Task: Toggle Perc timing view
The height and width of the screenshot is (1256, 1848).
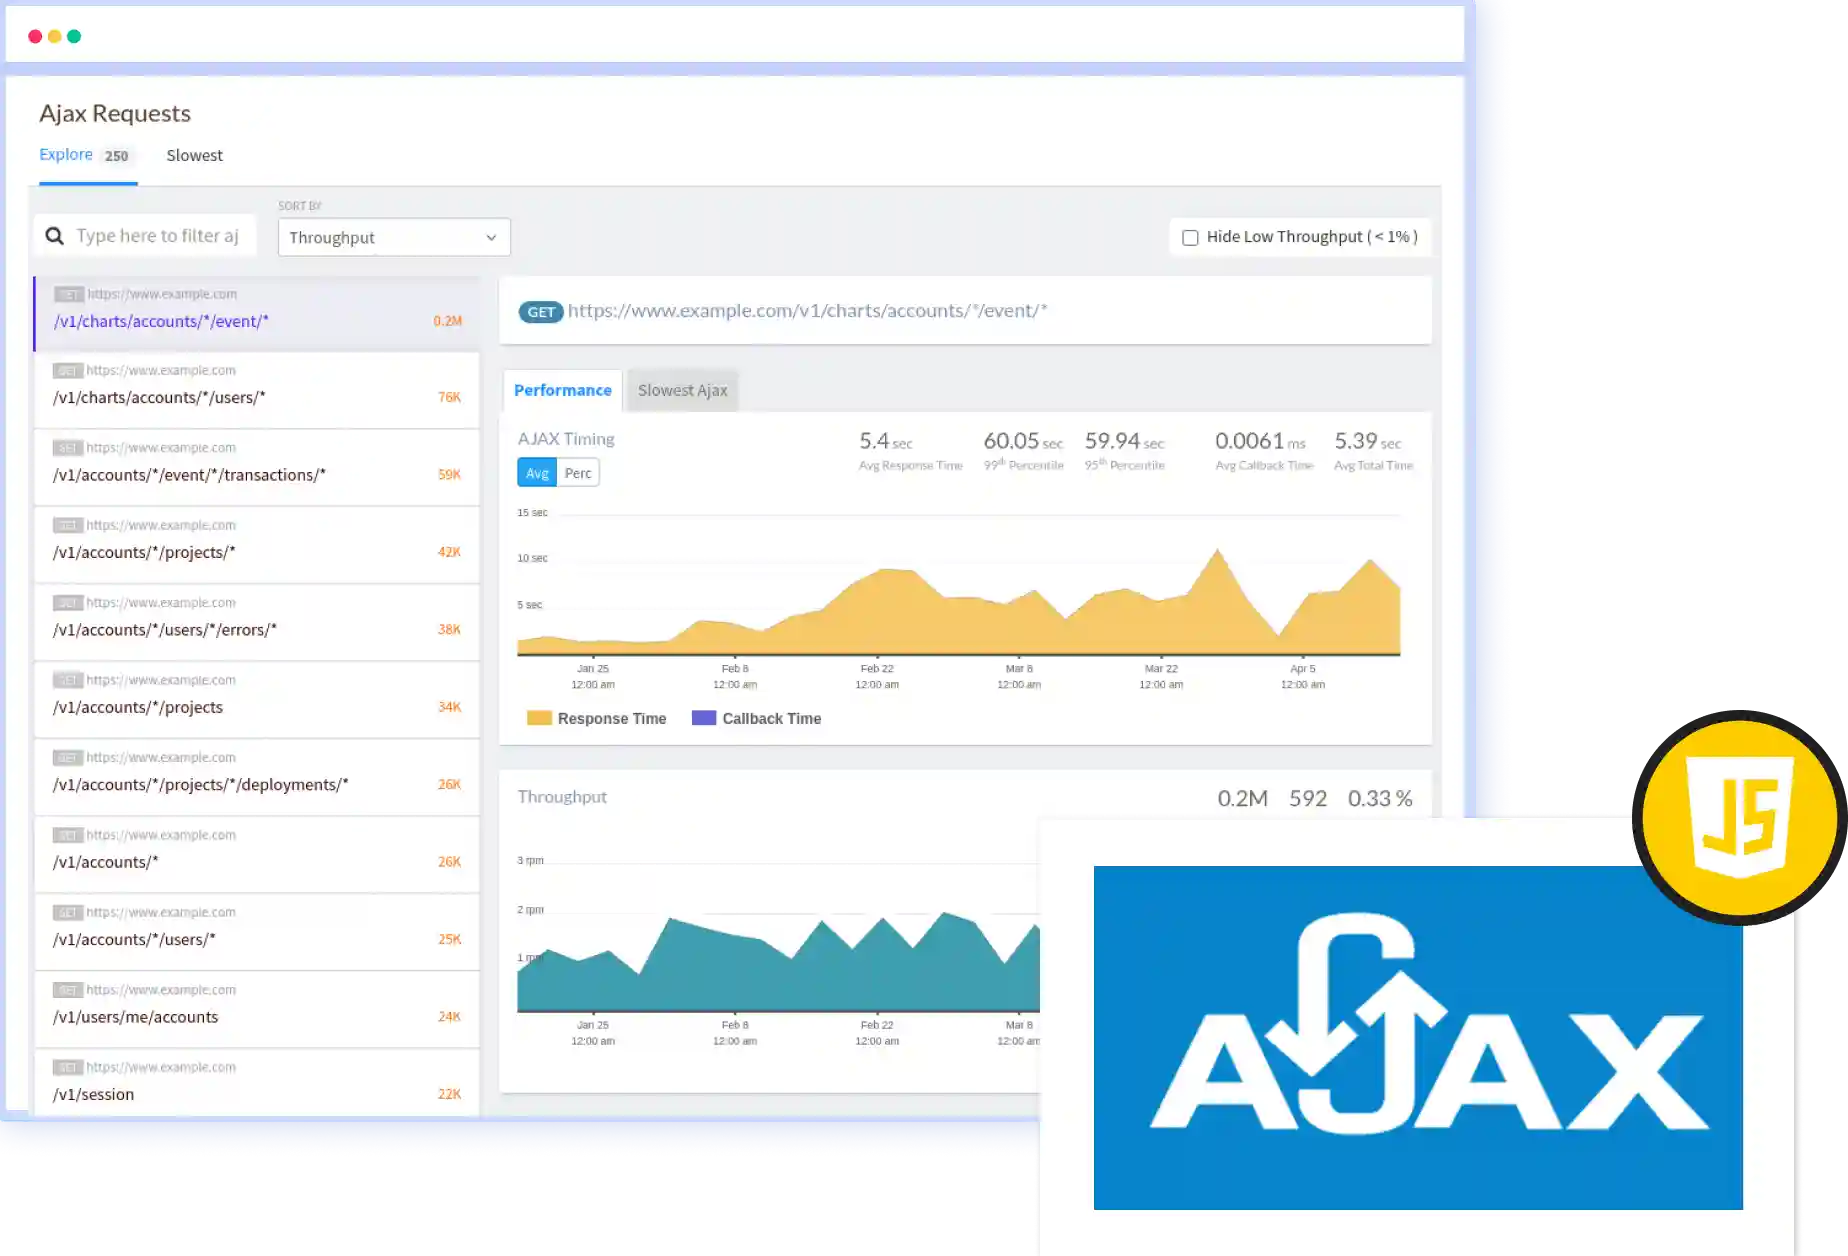Action: [578, 473]
